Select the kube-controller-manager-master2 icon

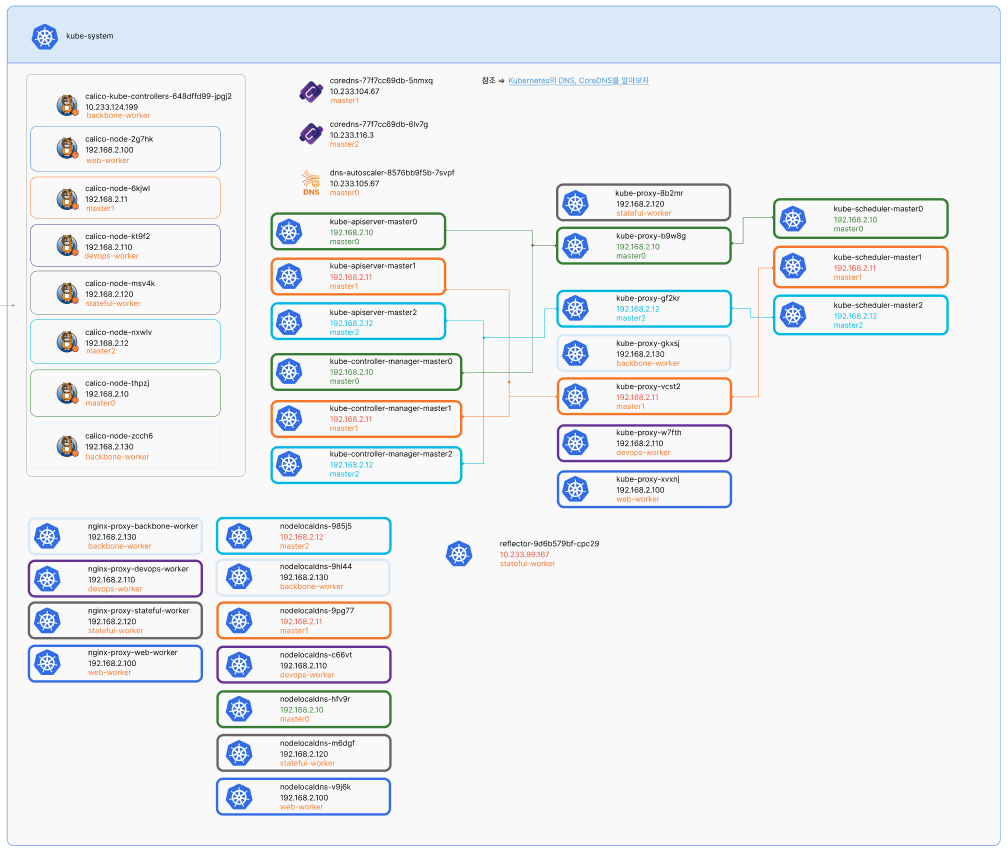pyautogui.click(x=289, y=464)
